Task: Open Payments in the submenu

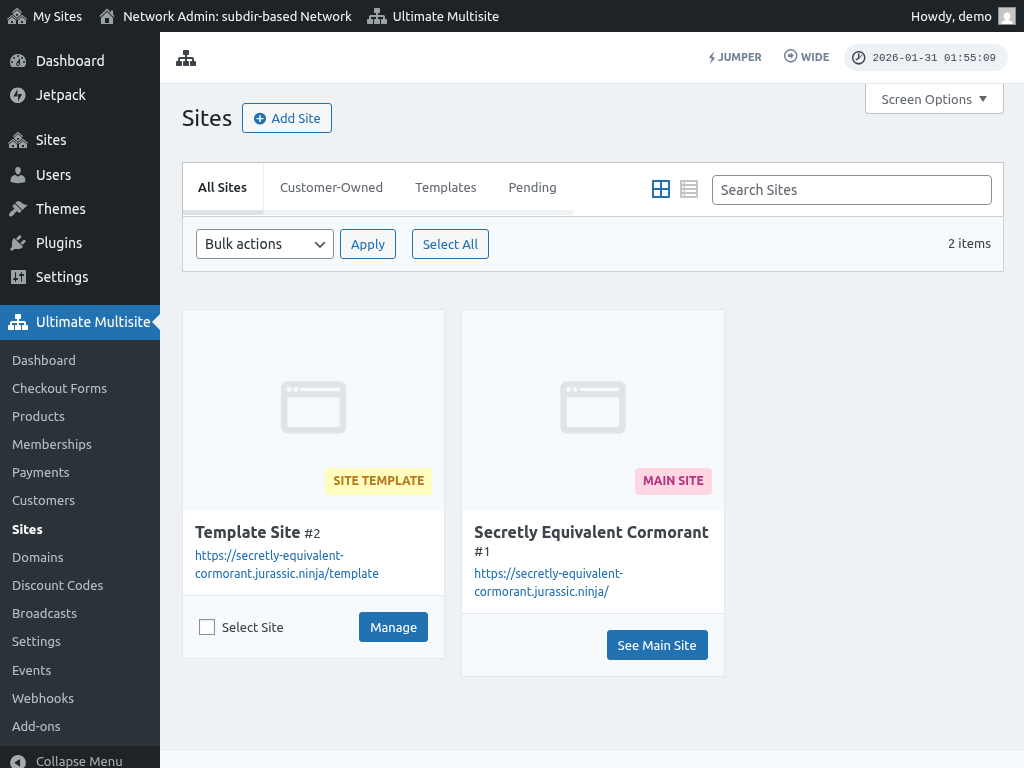Action: [40, 473]
